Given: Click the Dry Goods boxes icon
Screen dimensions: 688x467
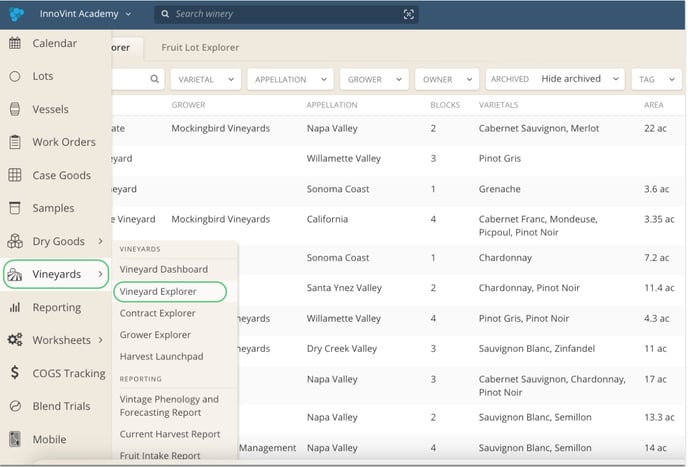Looking at the screenshot, I should tap(15, 241).
